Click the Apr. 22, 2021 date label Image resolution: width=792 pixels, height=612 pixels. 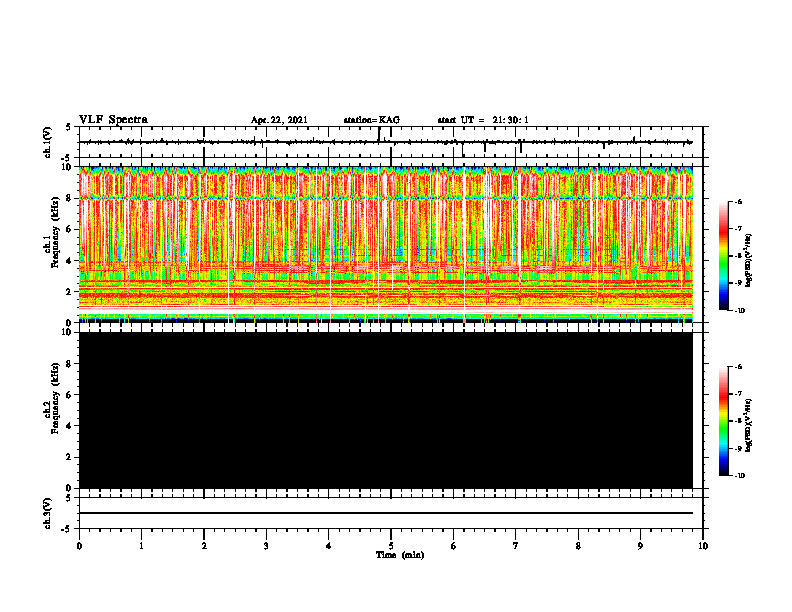pos(279,120)
